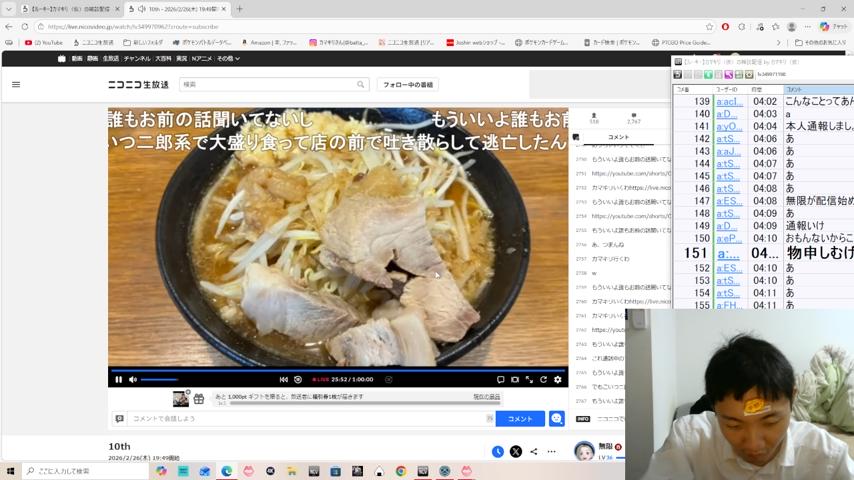The width and height of the screenshot is (854, 480).
Task: Expand the bookmarks overflow chevron
Action: pos(778,42)
